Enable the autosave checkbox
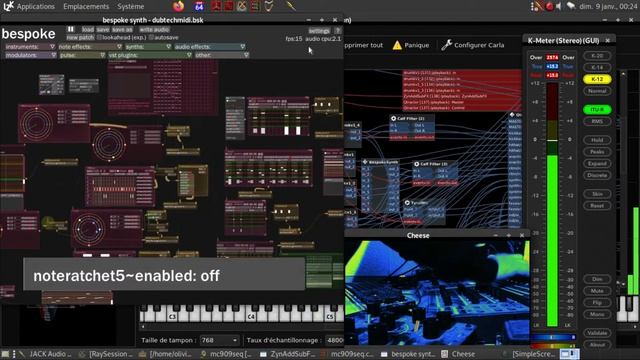This screenshot has height=360, width=640. click(151, 37)
